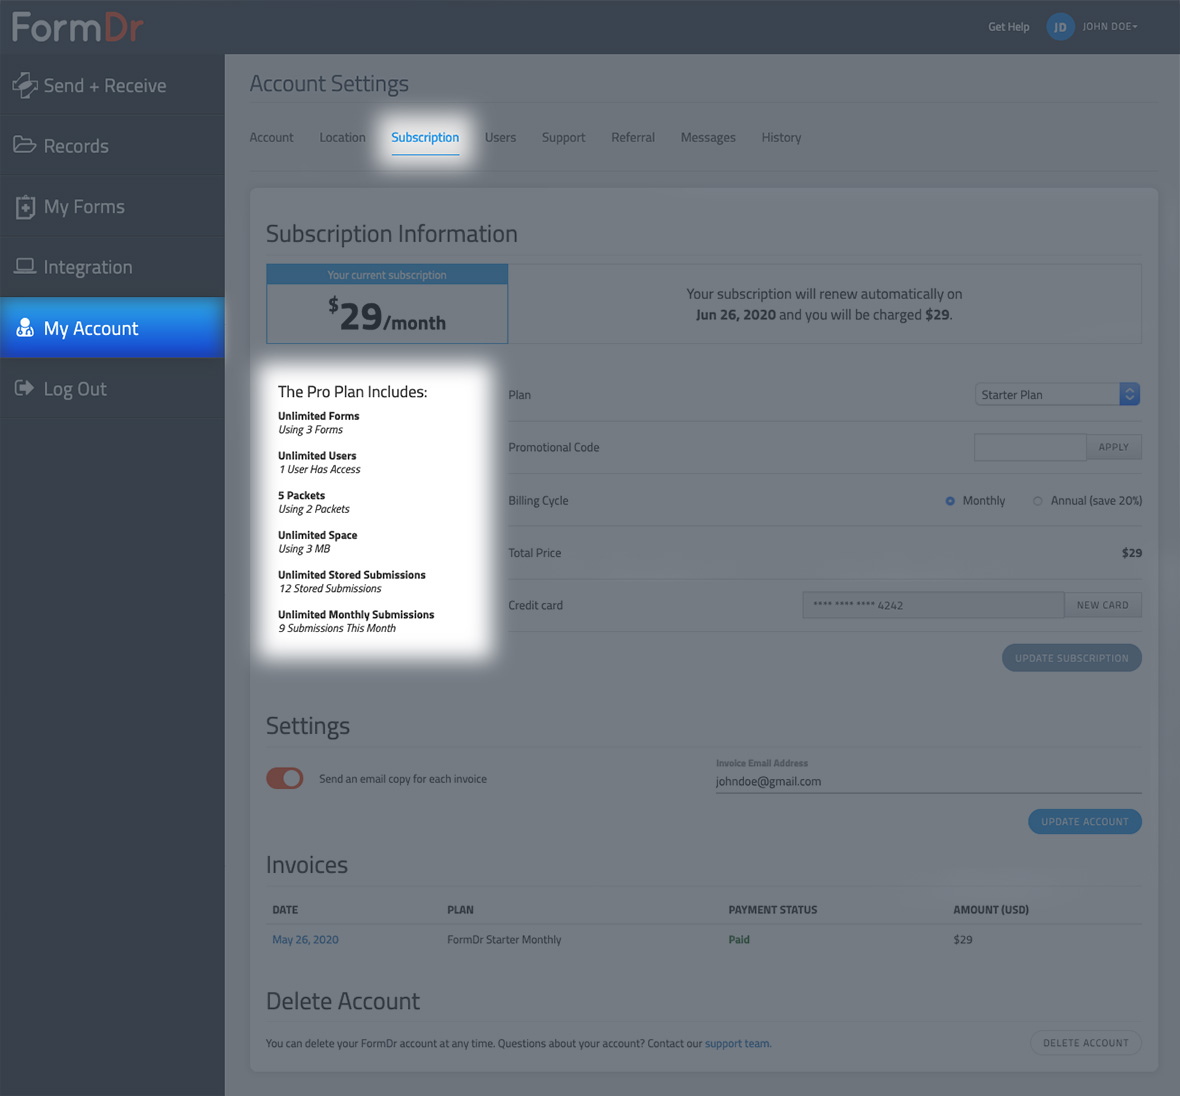This screenshot has width=1180, height=1096.
Task: Click the APPLY promo code button
Action: [x=1114, y=447]
